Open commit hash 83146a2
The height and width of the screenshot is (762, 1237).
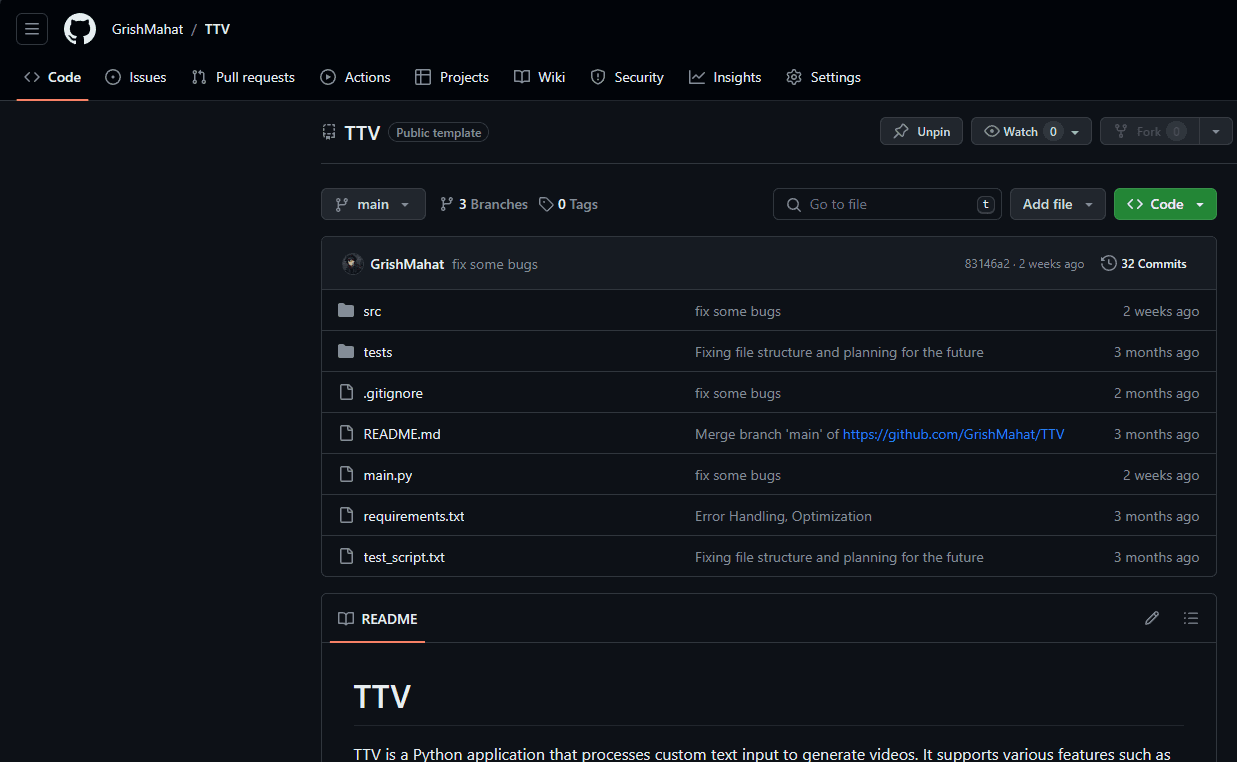[x=987, y=264]
